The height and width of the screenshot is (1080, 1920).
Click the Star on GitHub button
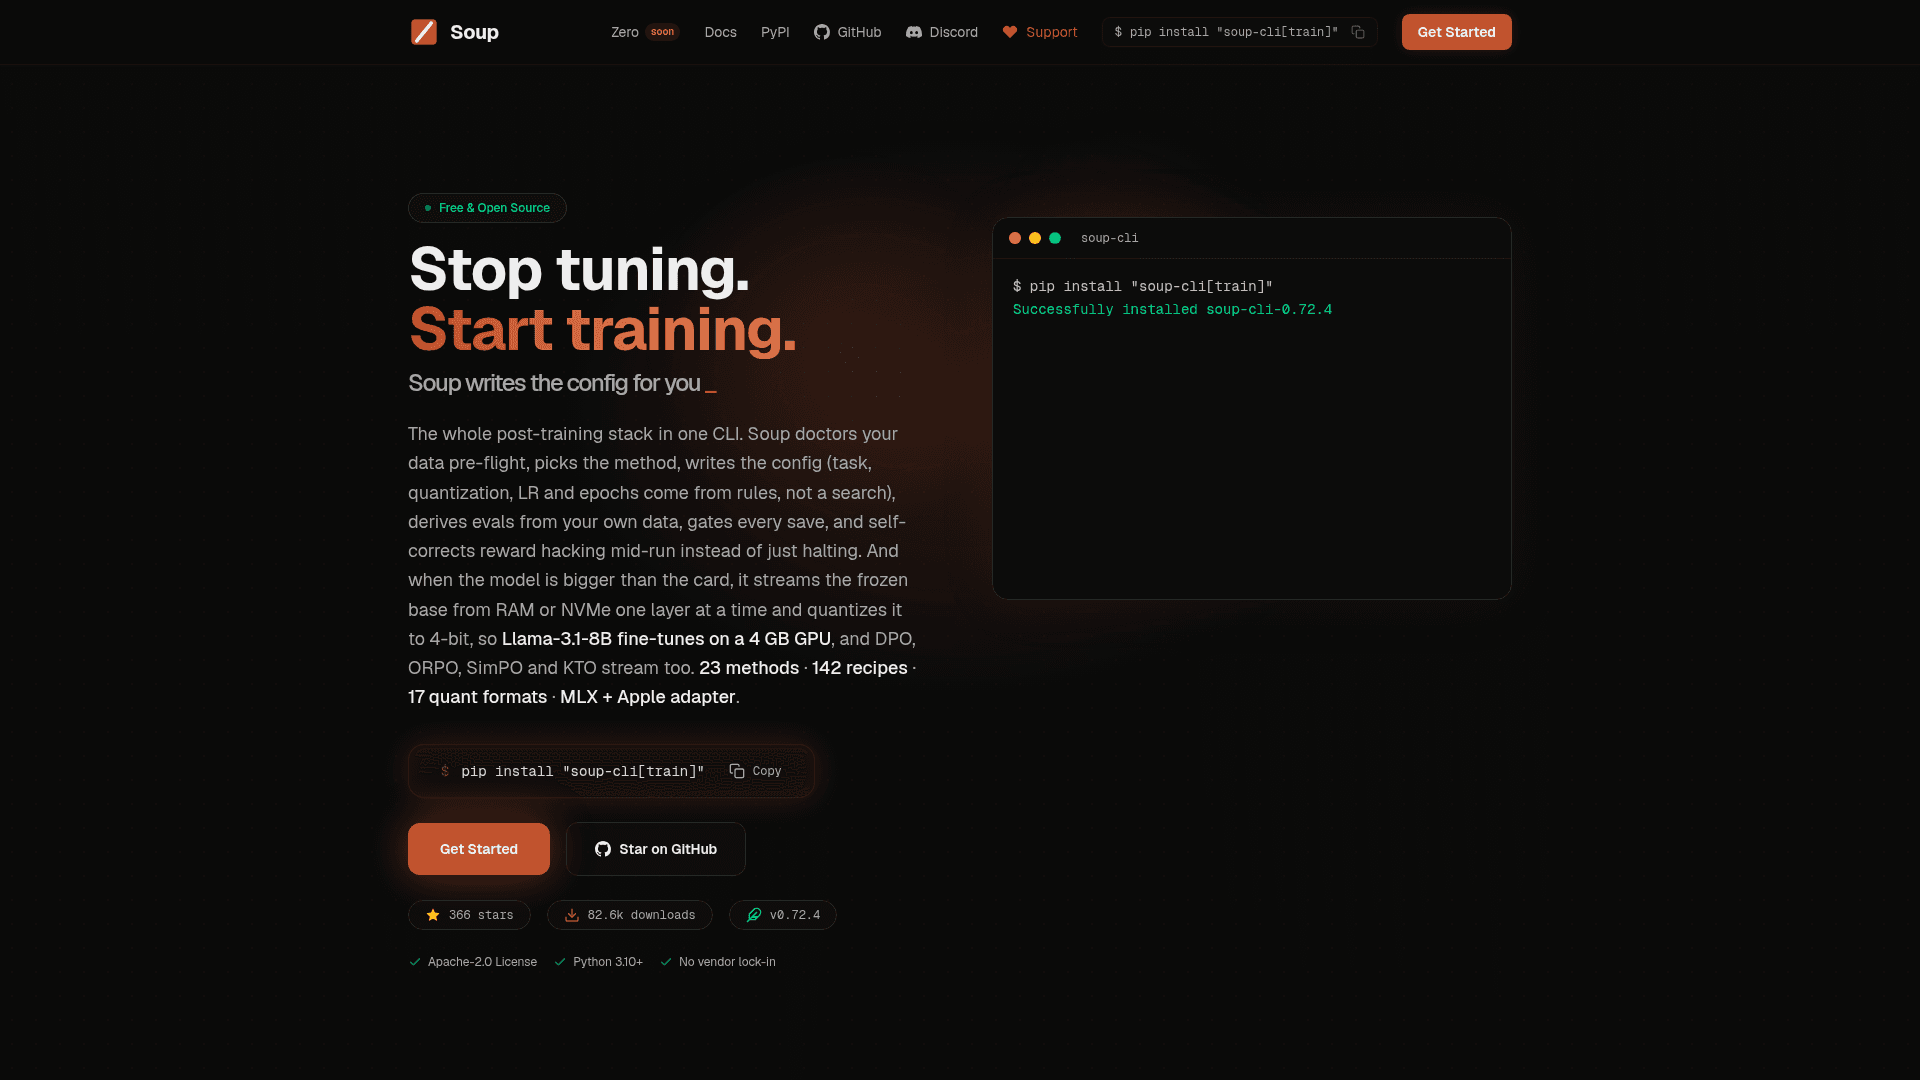point(656,849)
